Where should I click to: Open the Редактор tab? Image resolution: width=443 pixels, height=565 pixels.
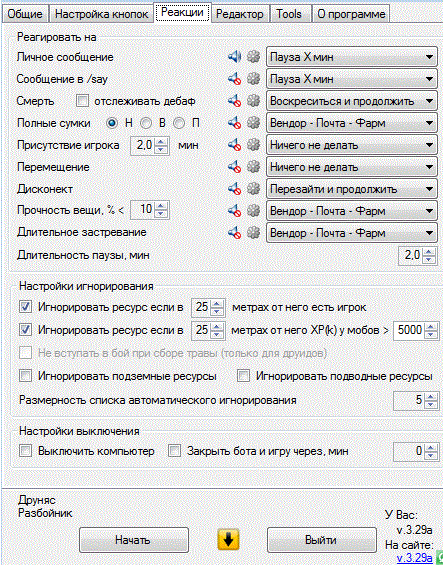pyautogui.click(x=240, y=14)
